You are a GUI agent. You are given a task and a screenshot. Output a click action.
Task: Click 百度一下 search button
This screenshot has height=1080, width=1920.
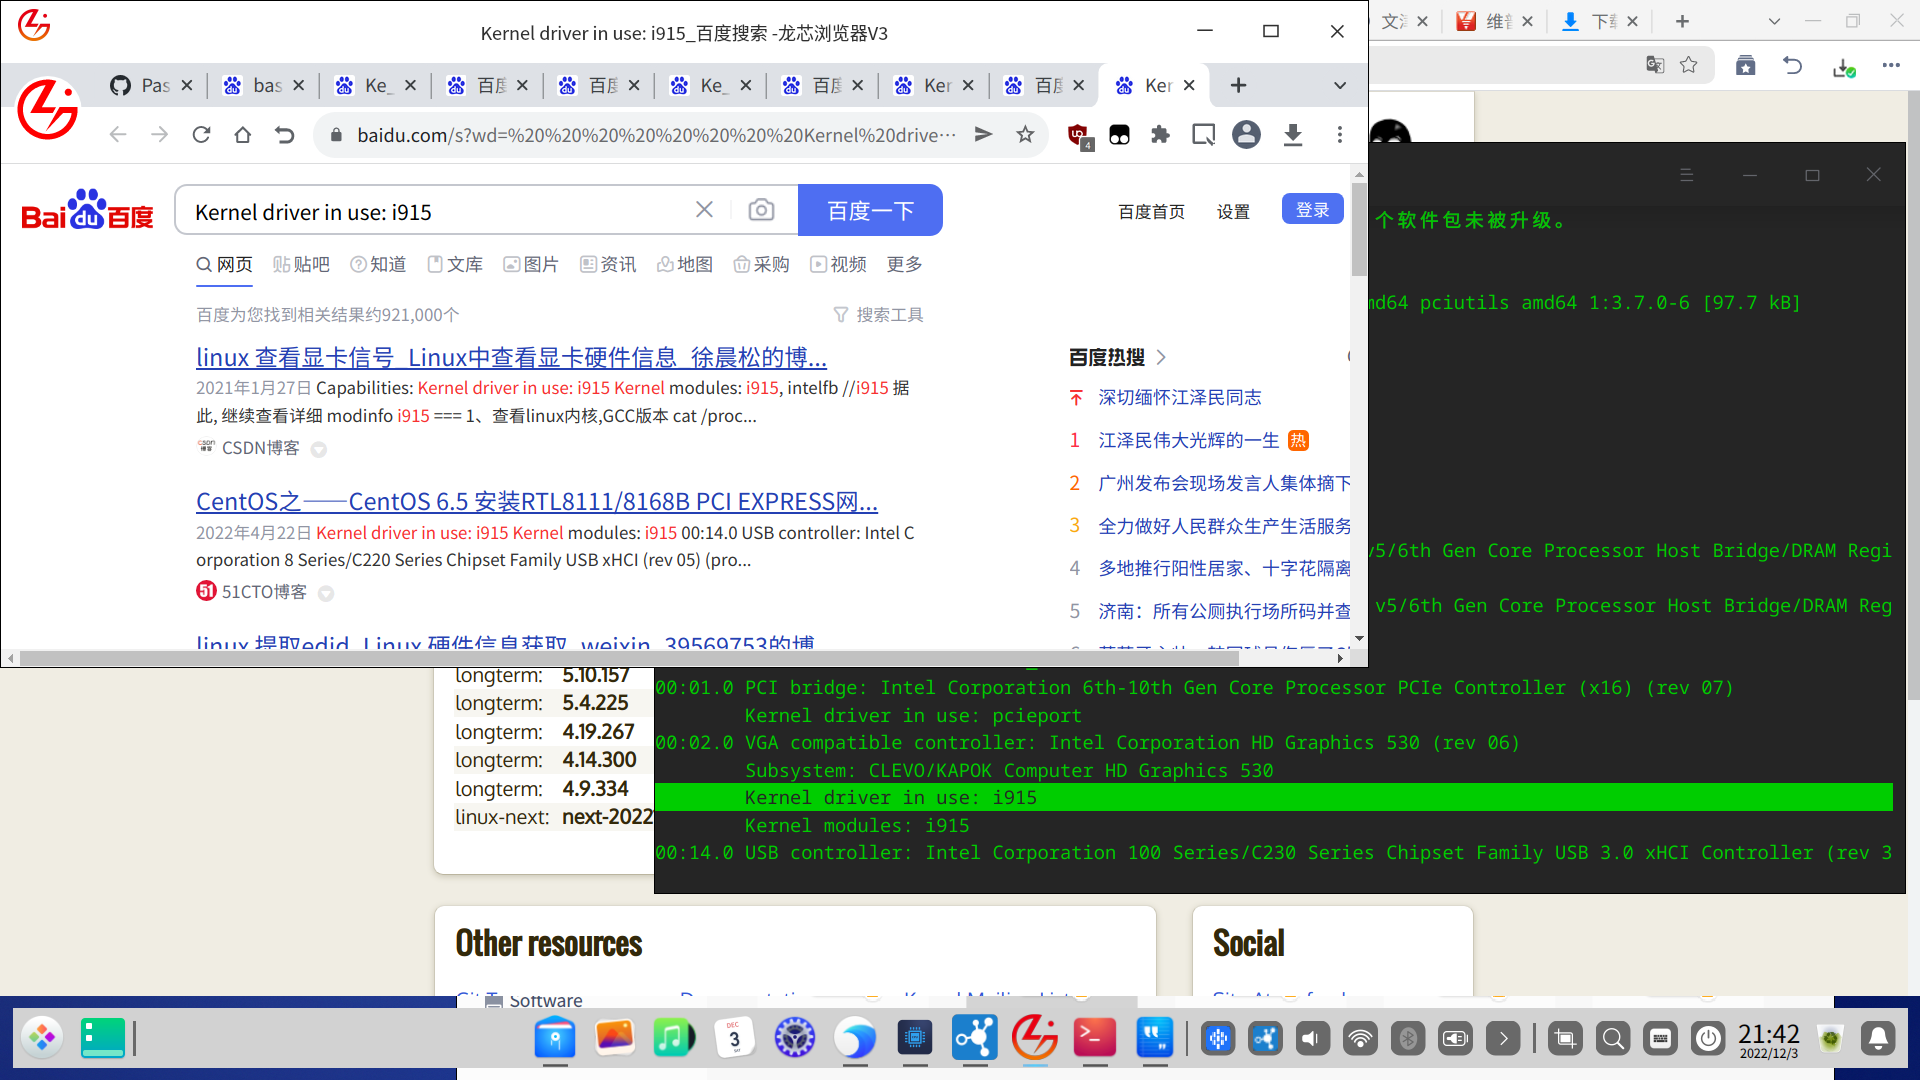(x=870, y=210)
